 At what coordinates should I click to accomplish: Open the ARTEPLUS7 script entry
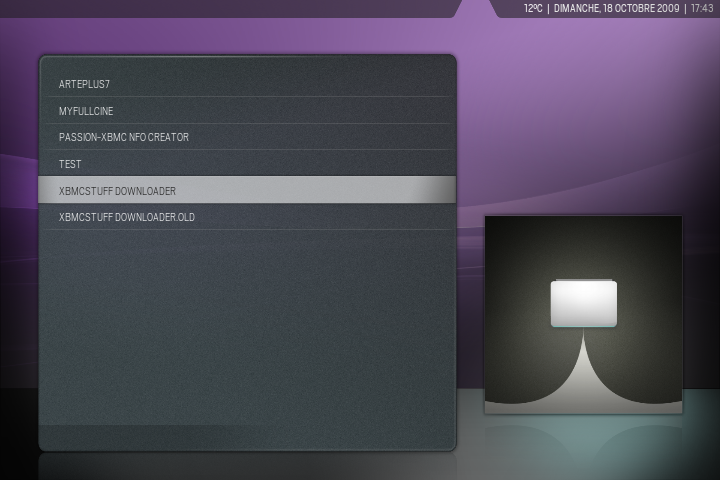(x=248, y=84)
